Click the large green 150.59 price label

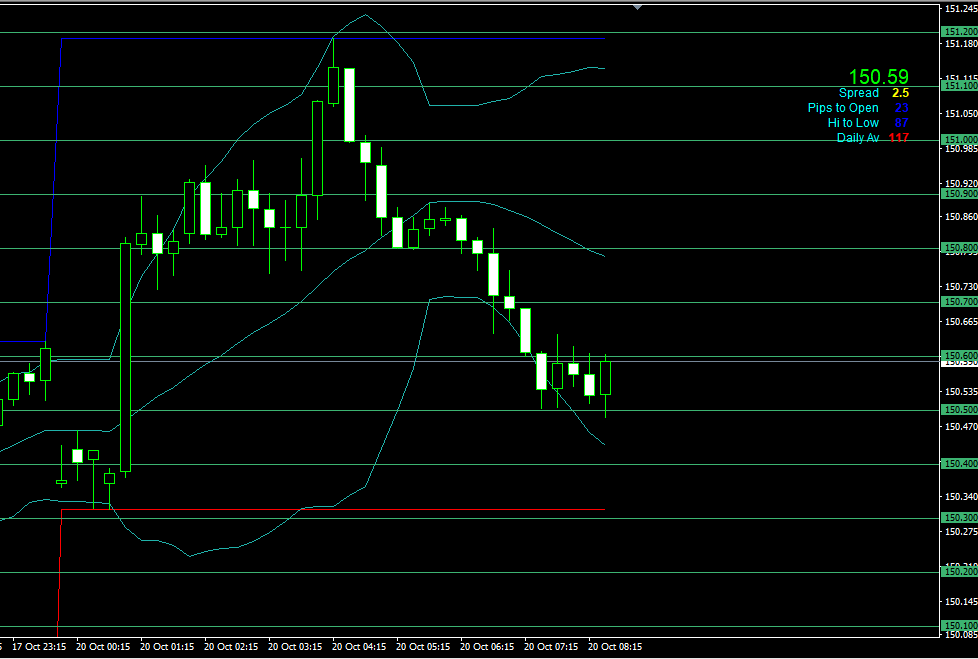point(878,77)
